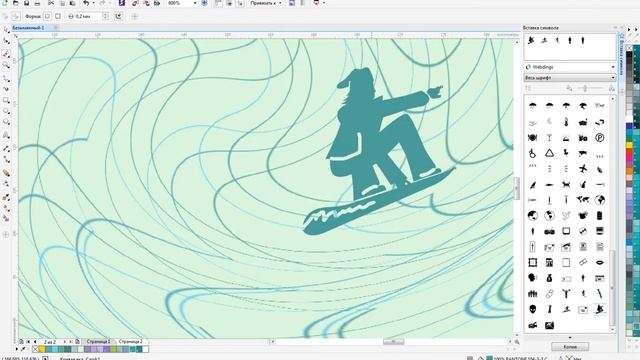Adjust the symbol size slider in docker
This screenshot has height=360, width=640.
(x=585, y=88)
